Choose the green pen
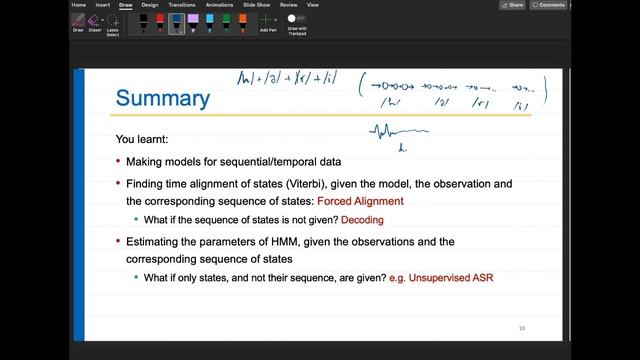This screenshot has width=640, height=360. [226, 23]
